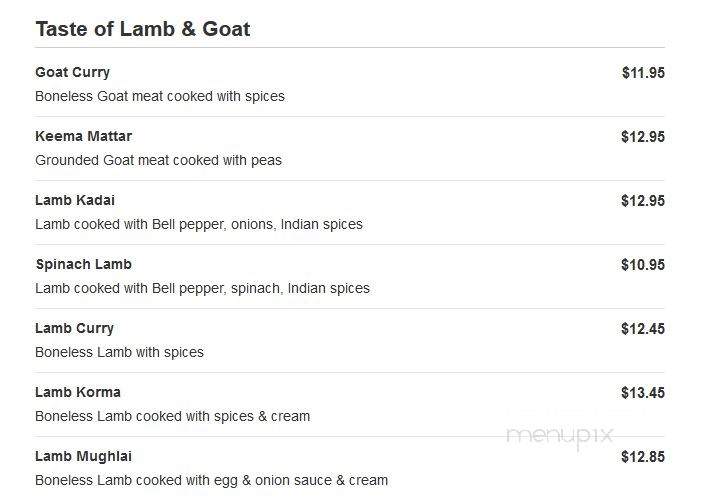Image resolution: width=721 pixels, height=504 pixels.
Task: Click the Boneless Lamb with spices text
Action: pos(120,352)
